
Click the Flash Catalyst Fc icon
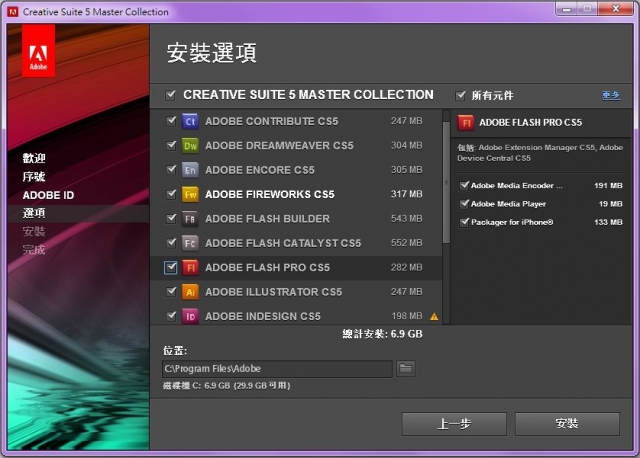(x=190, y=243)
